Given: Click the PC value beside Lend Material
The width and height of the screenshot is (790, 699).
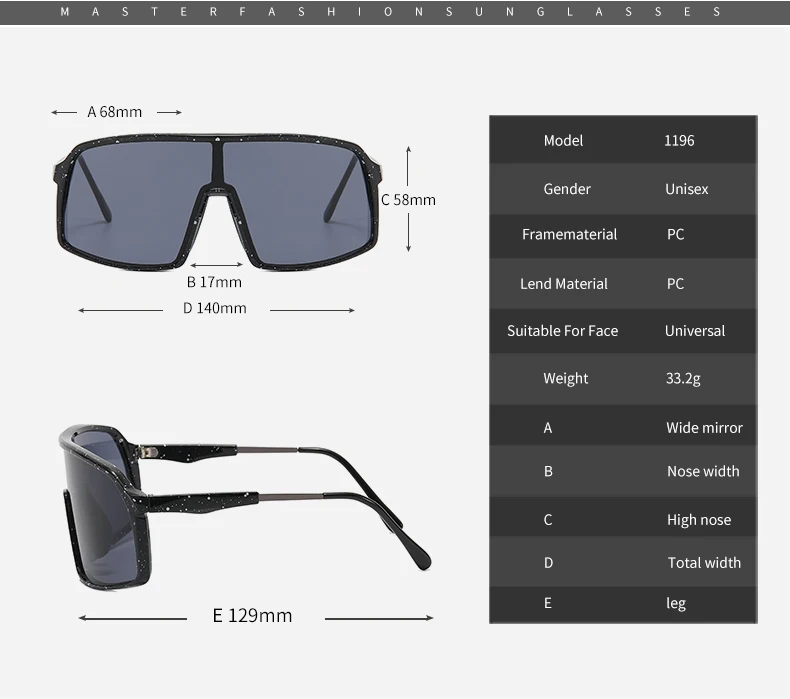Looking at the screenshot, I should 676,284.
